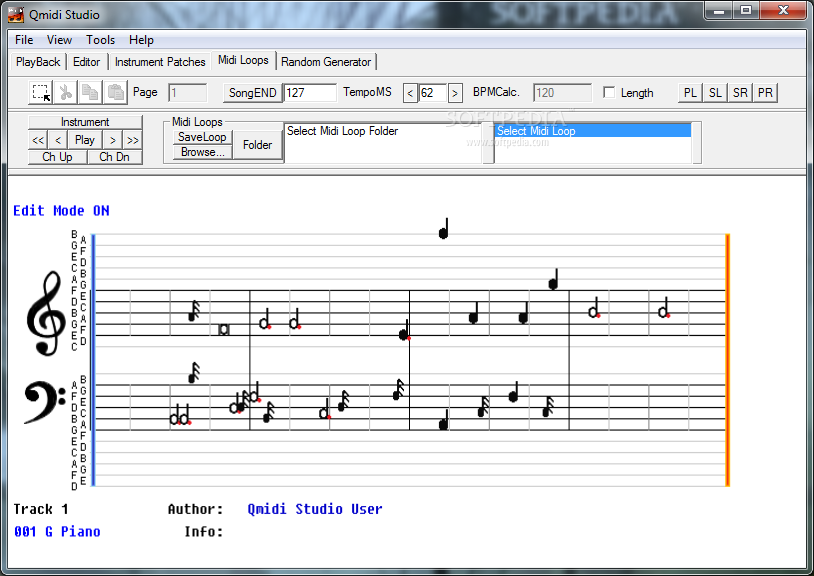814x576 pixels.
Task: Click the SL button
Action: point(715,93)
